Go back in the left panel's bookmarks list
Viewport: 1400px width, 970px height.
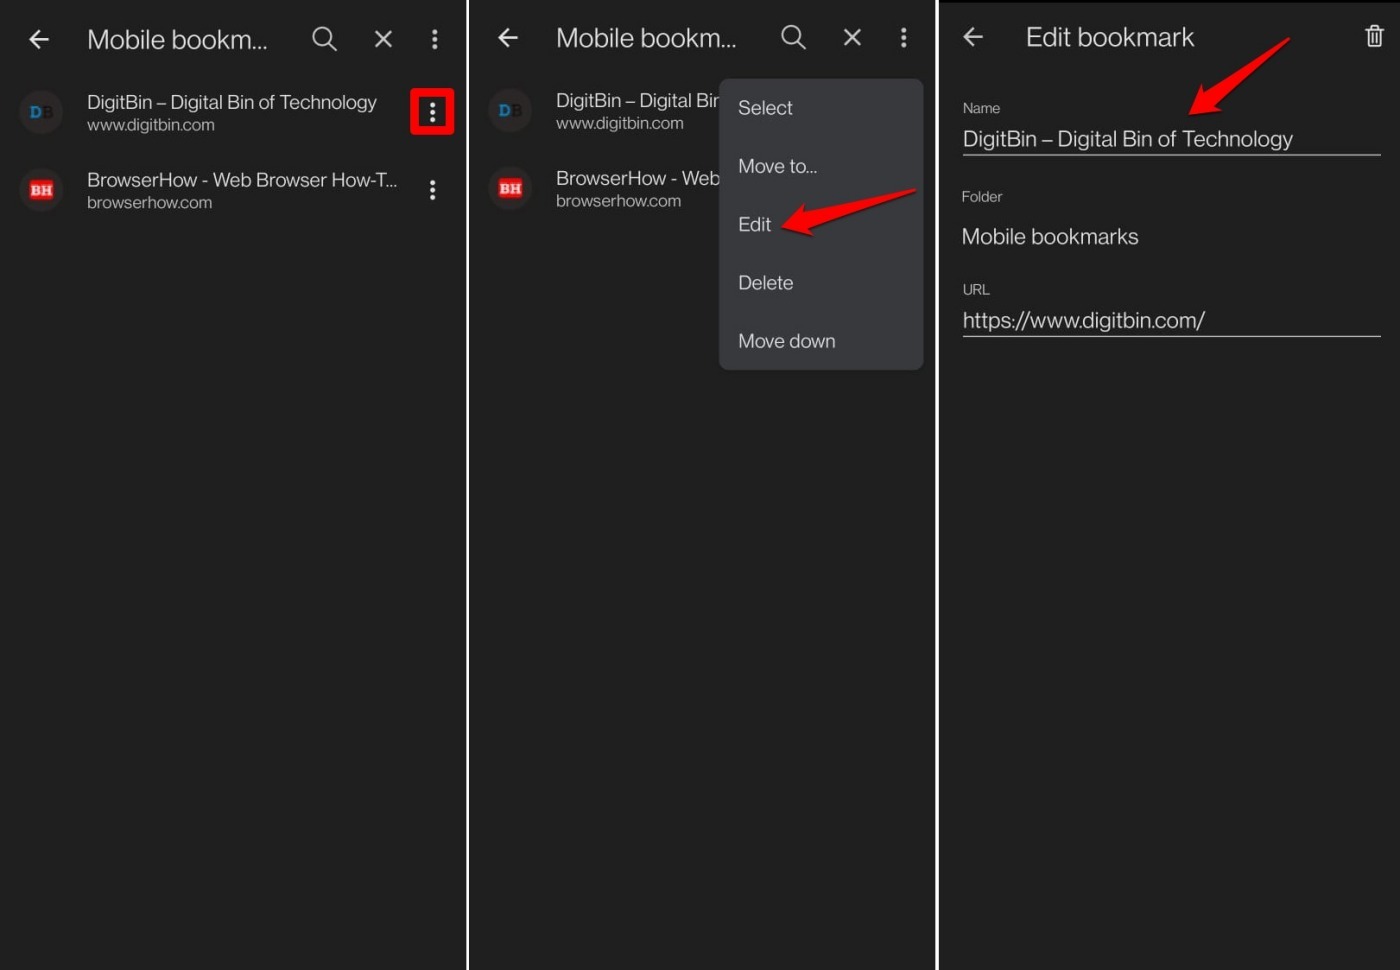(39, 39)
